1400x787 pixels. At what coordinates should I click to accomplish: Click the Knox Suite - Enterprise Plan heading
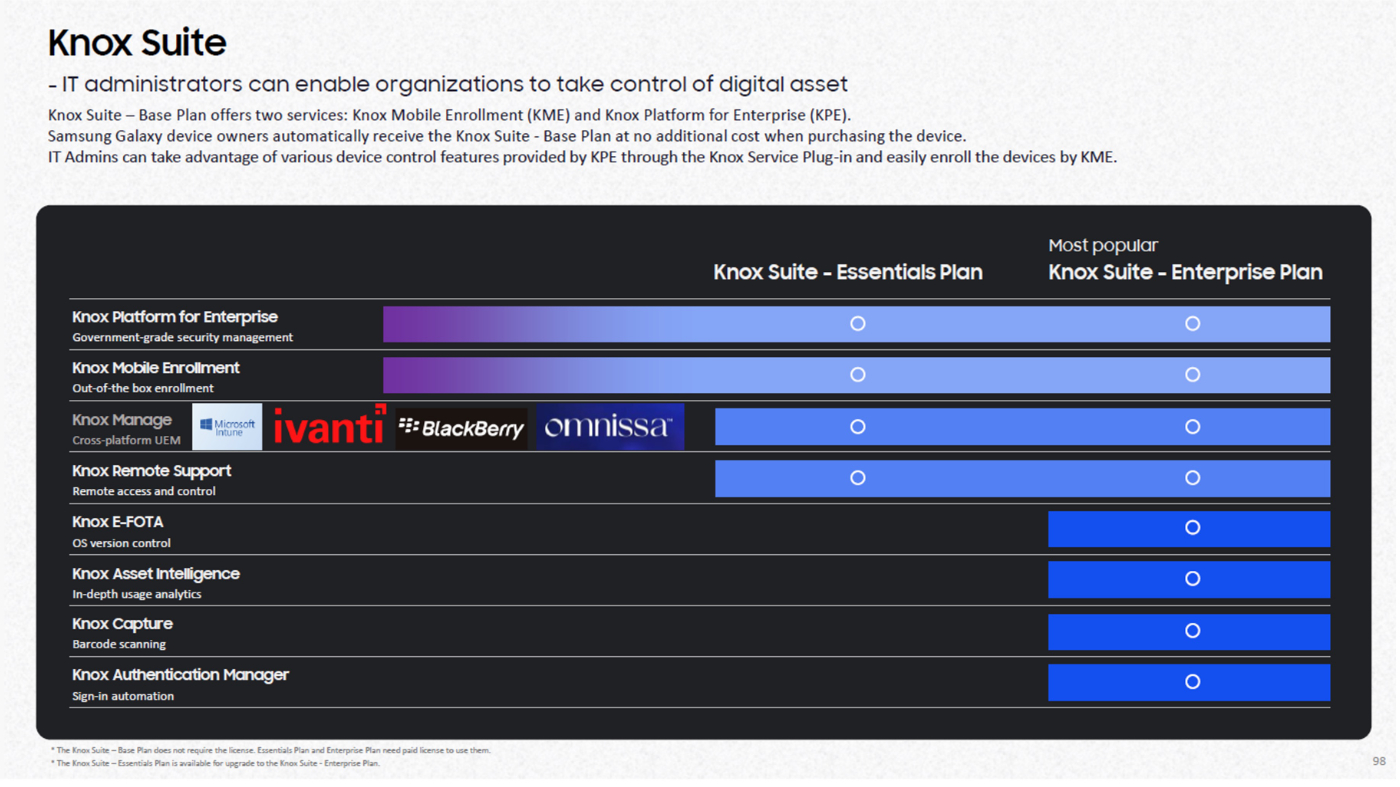pos(1185,272)
